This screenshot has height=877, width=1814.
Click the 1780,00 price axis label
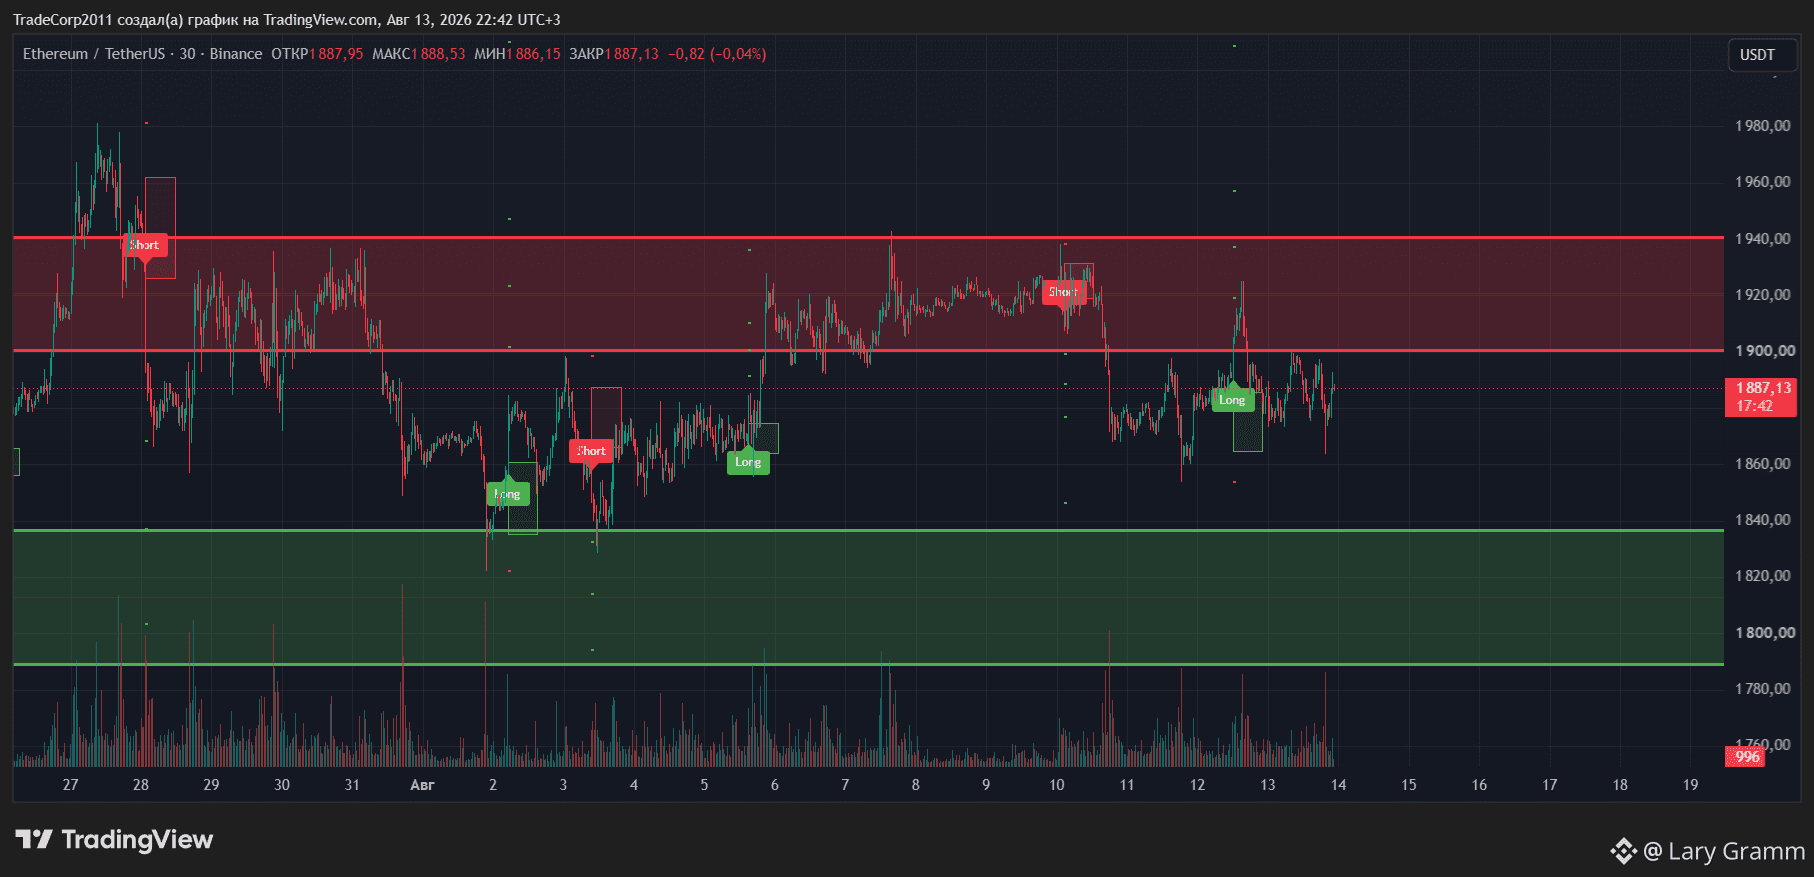click(1764, 689)
